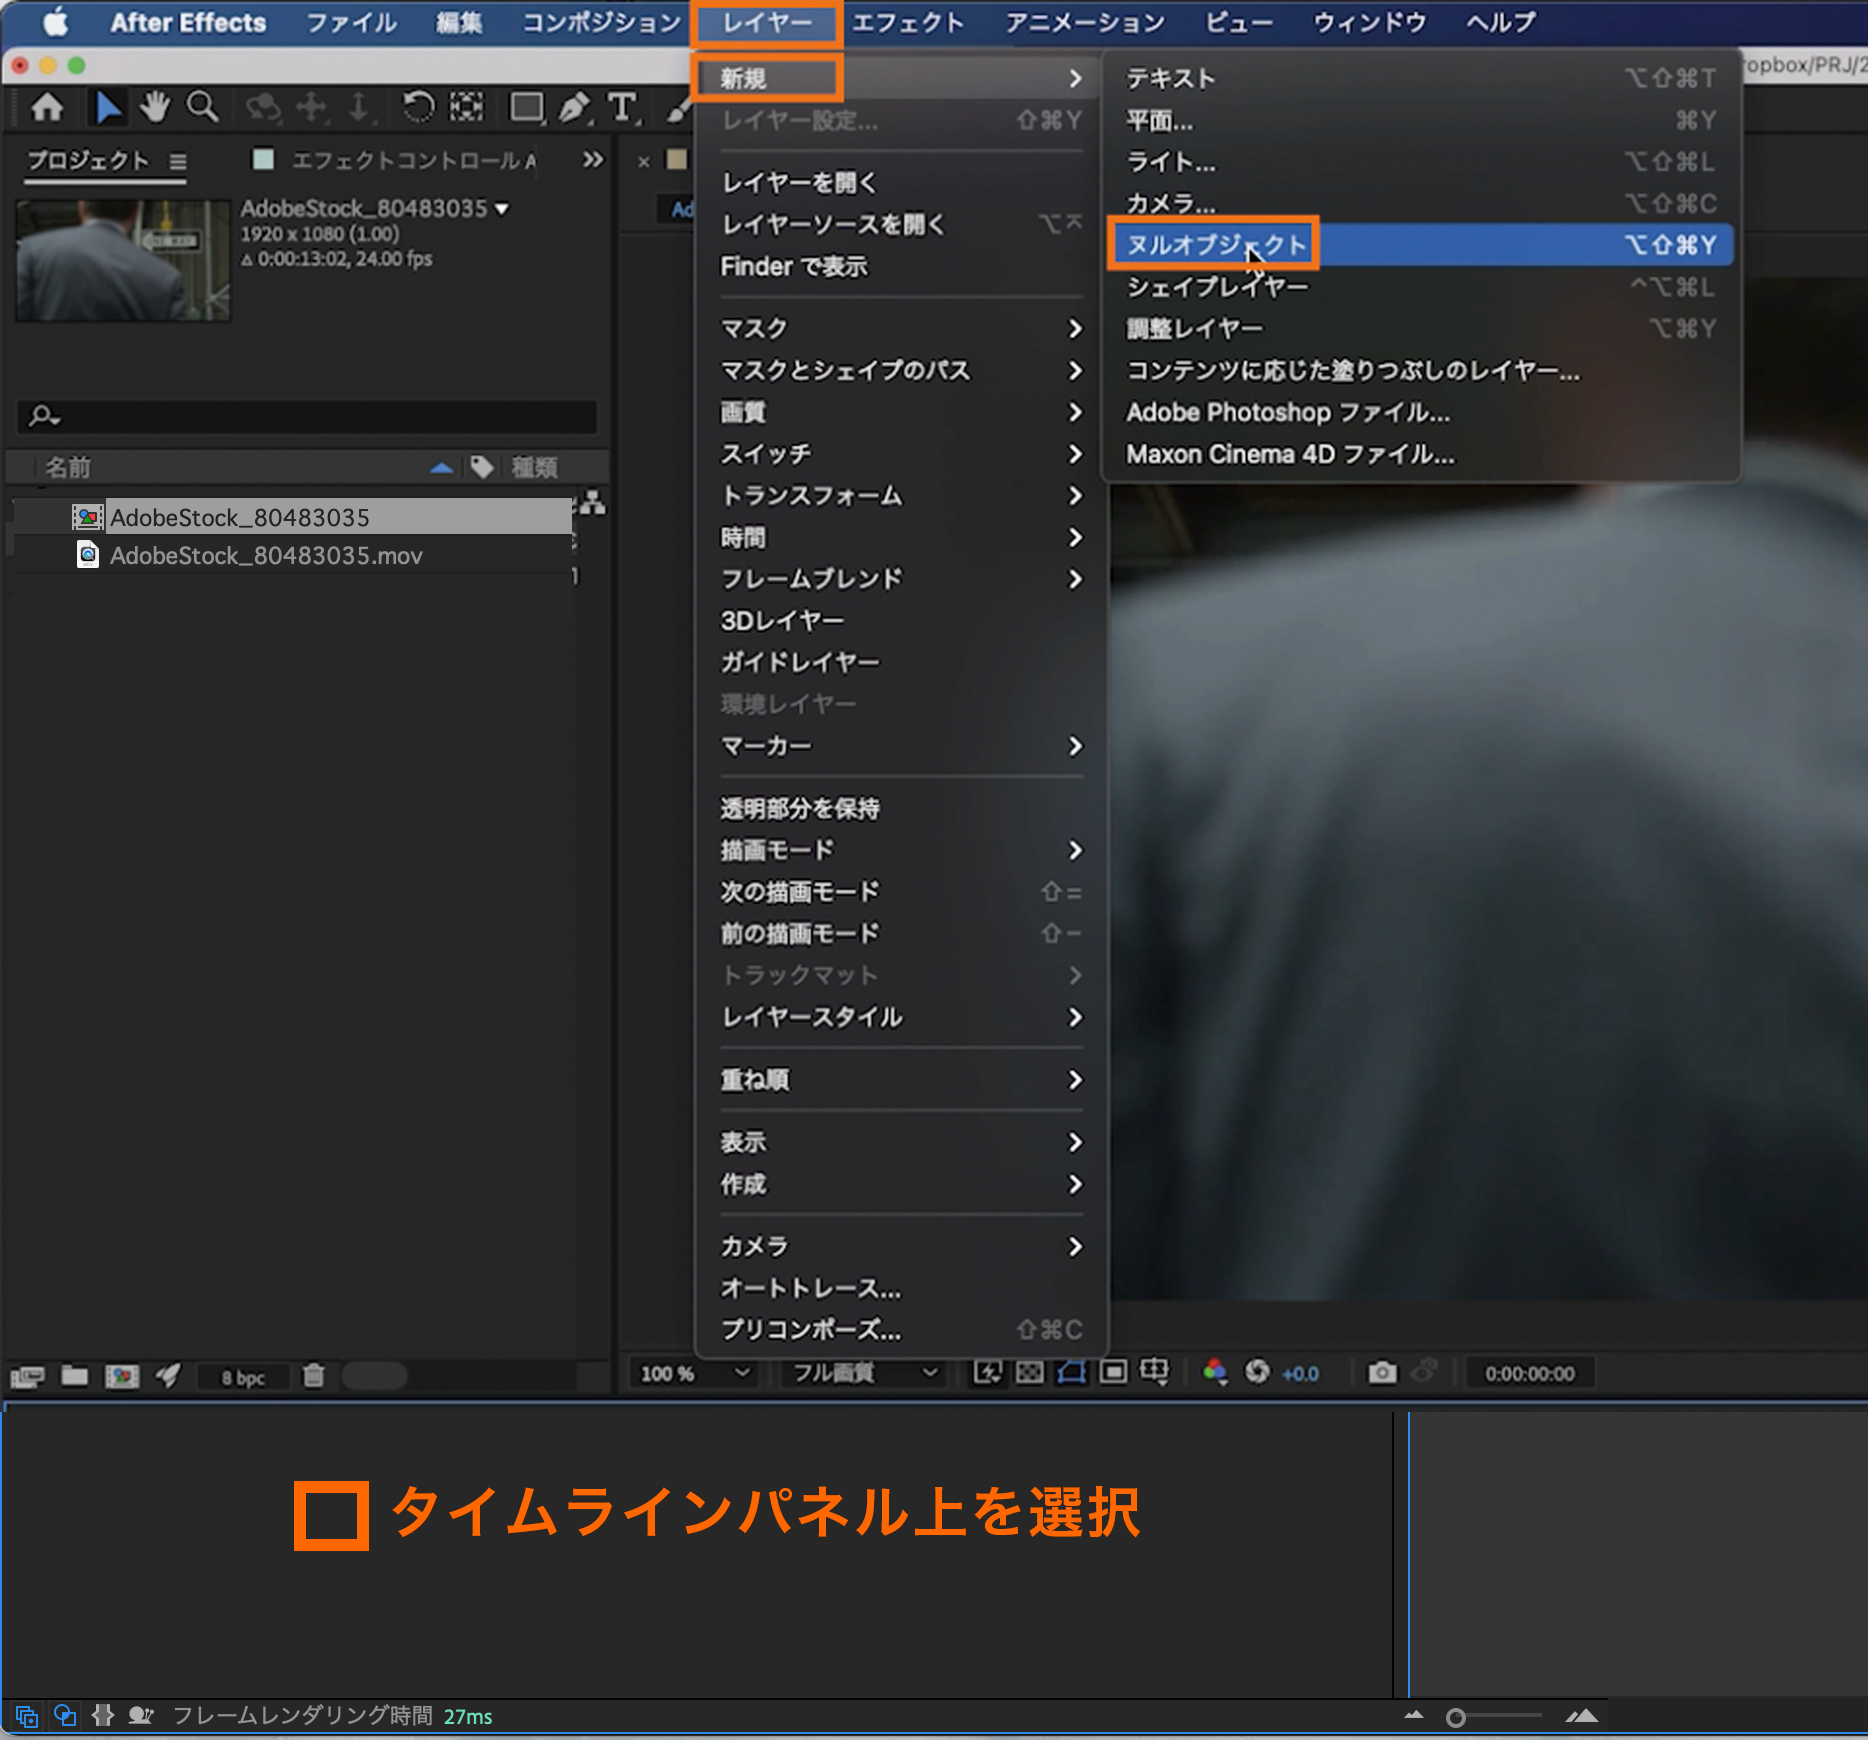Click the New Composition icon in Project panel
The height and width of the screenshot is (1740, 1868).
click(122, 1377)
